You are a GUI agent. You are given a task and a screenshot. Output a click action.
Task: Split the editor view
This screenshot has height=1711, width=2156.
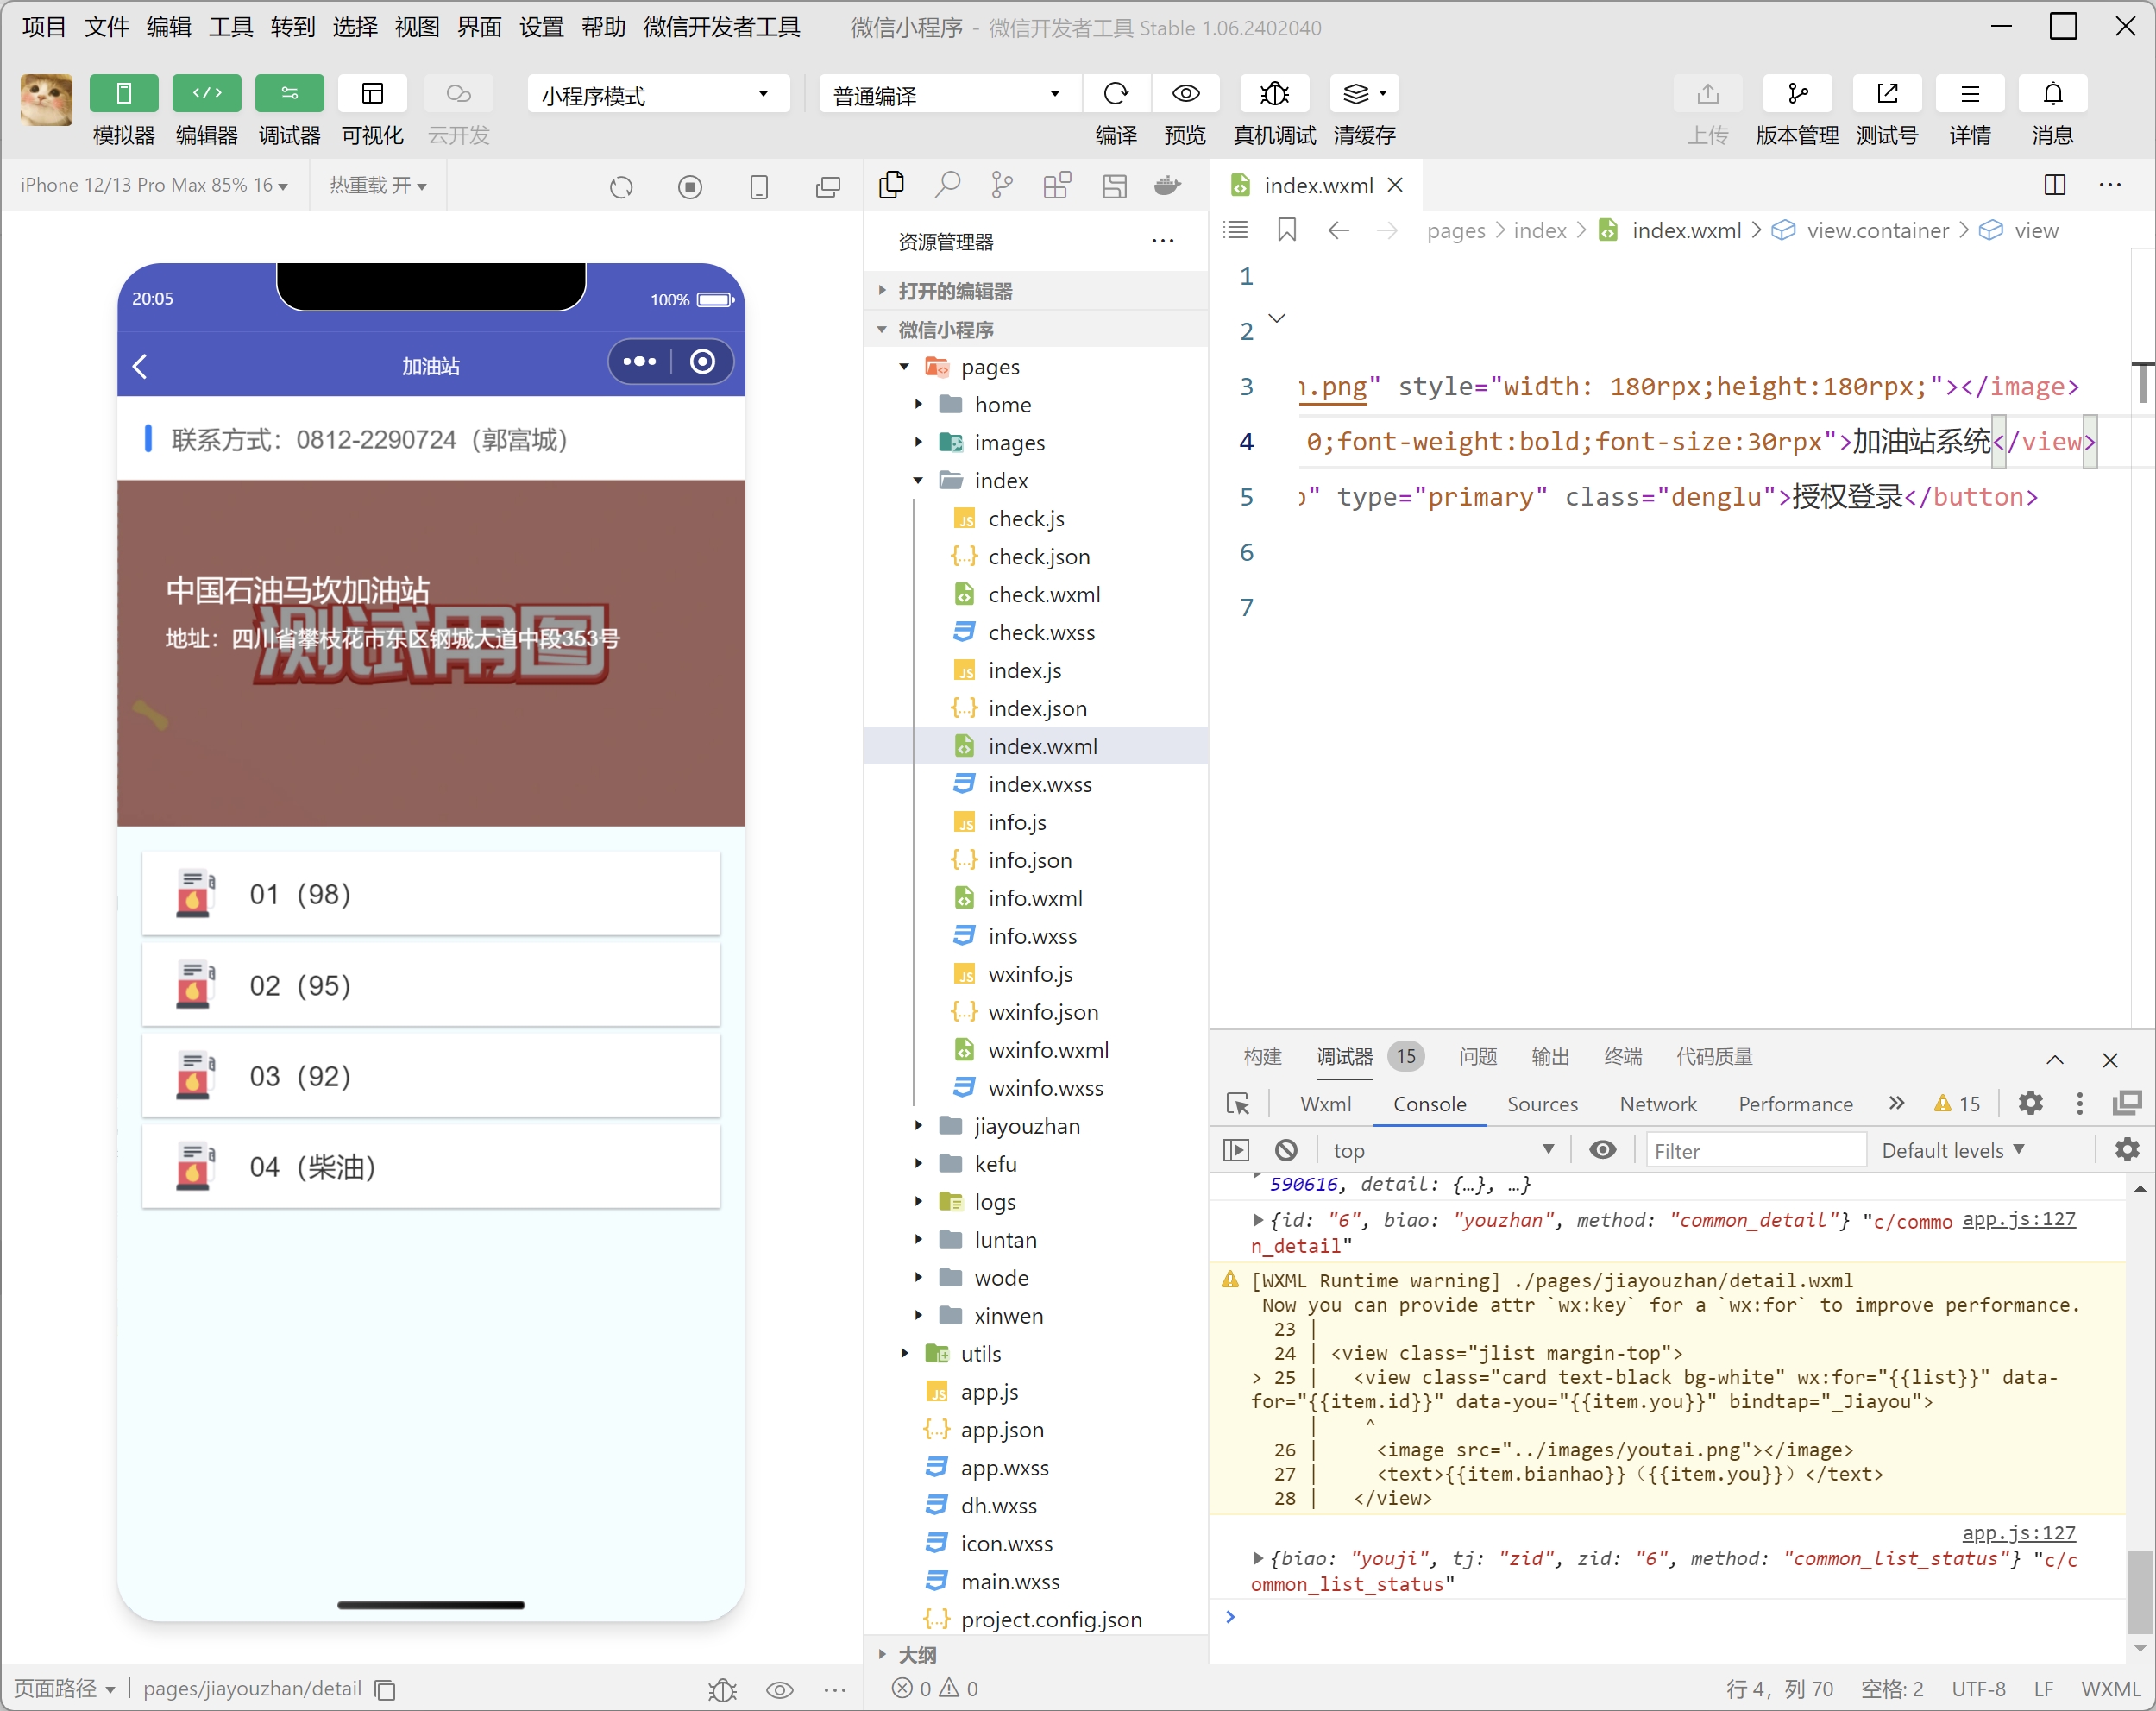(2054, 185)
